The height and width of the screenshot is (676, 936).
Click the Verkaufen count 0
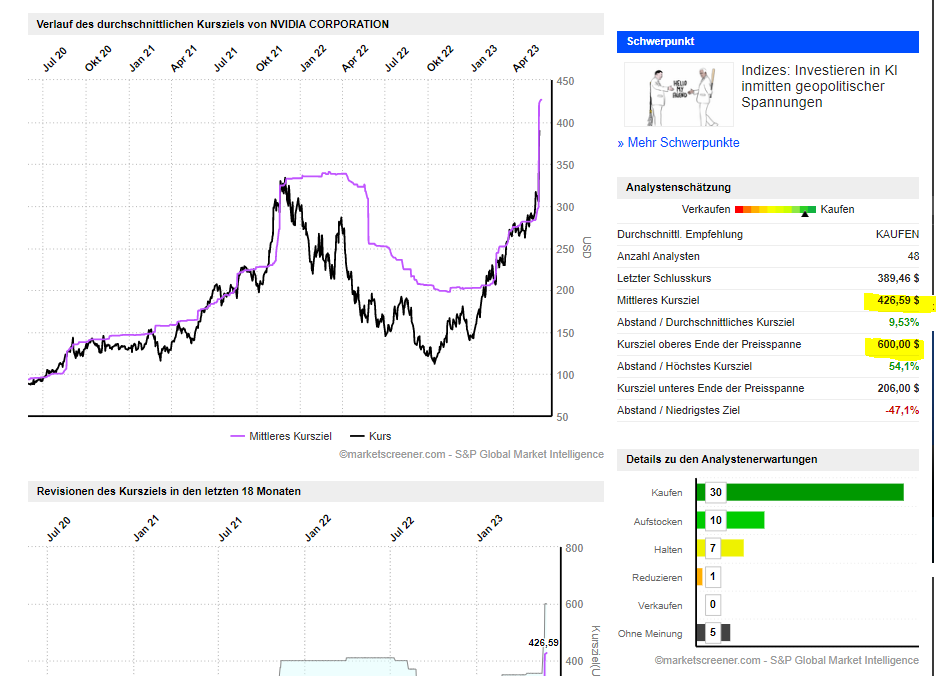[x=713, y=604]
